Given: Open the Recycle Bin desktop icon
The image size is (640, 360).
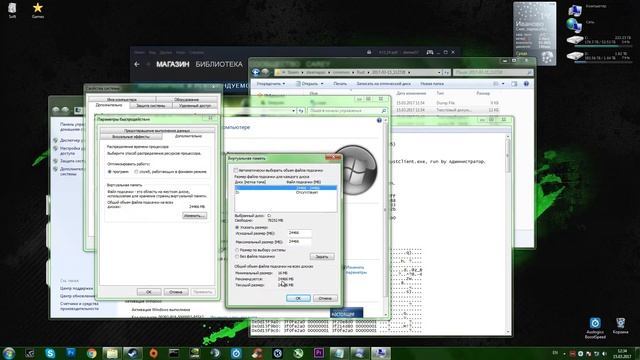Looking at the screenshot, I should pos(620,325).
